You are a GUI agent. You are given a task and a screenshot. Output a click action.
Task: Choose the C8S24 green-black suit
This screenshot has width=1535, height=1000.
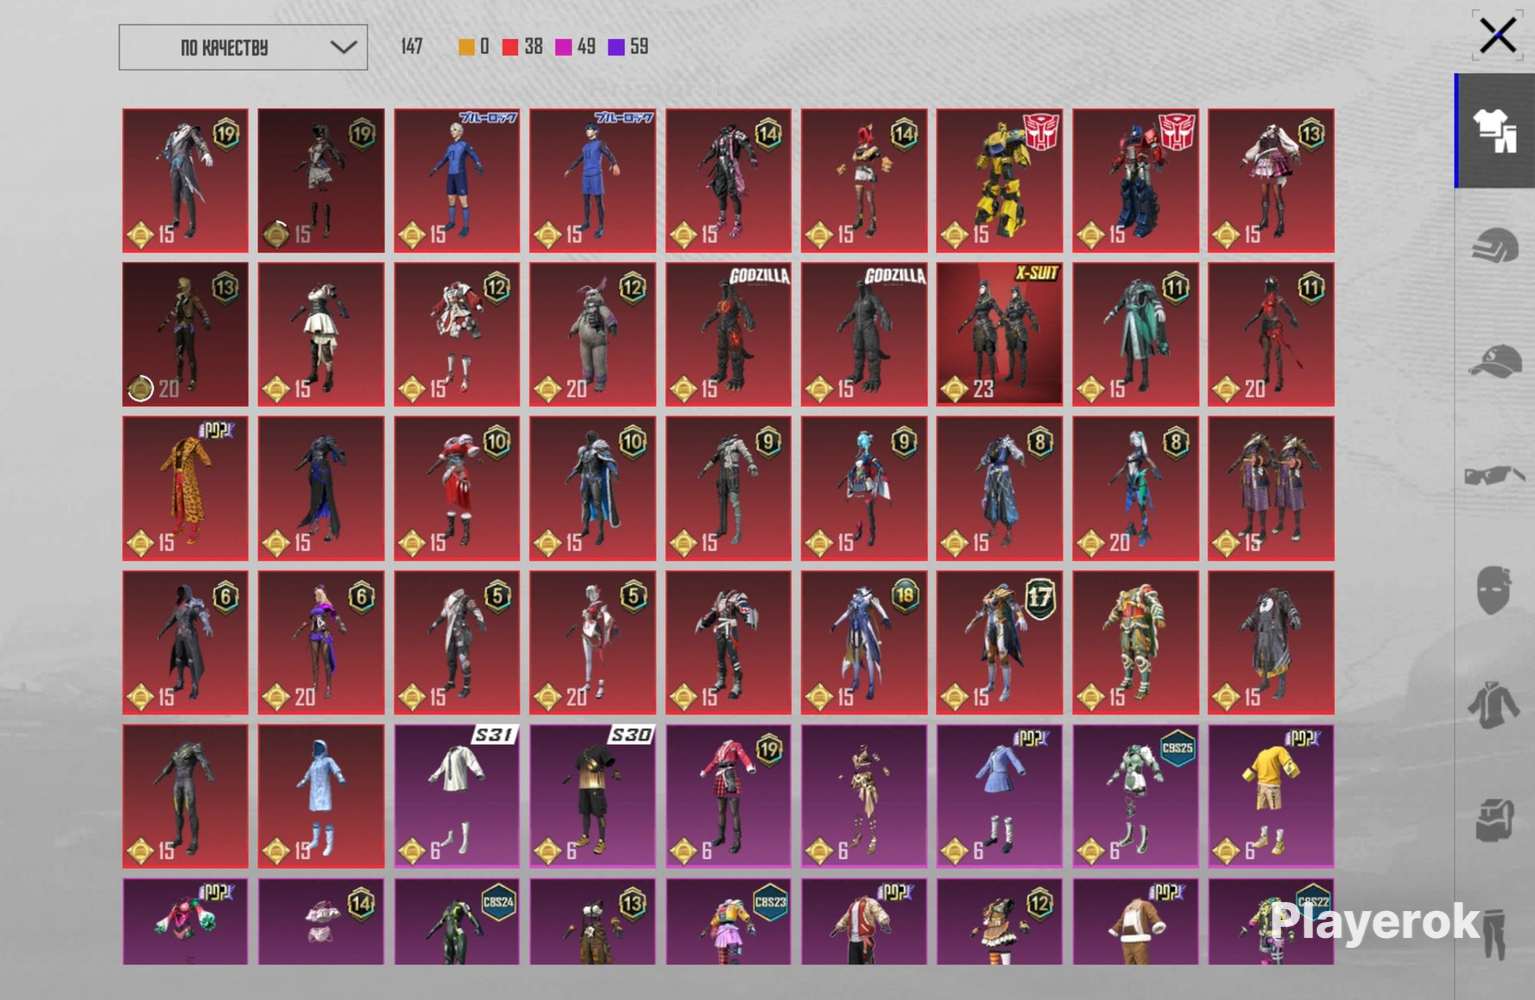(x=457, y=921)
